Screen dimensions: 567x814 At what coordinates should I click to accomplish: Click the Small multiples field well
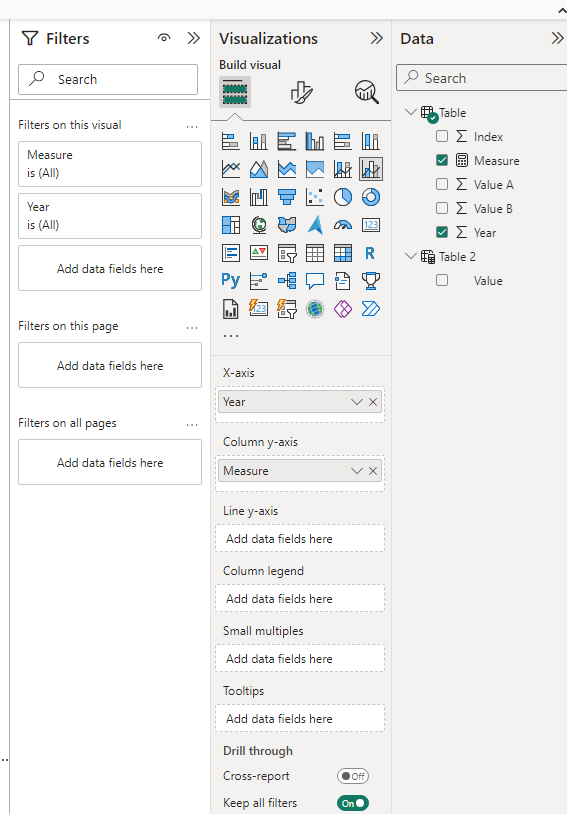coord(300,659)
